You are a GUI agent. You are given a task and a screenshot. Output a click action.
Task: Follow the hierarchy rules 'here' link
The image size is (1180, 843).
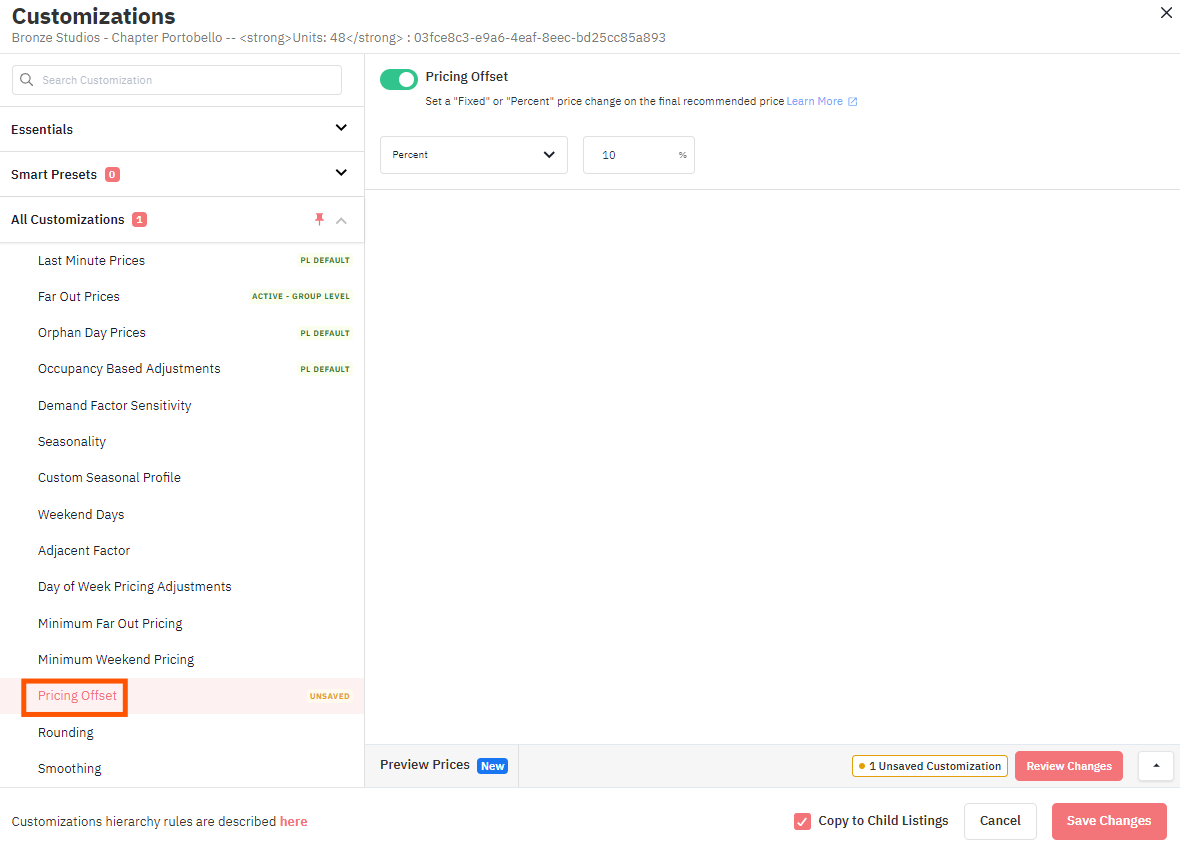[293, 822]
